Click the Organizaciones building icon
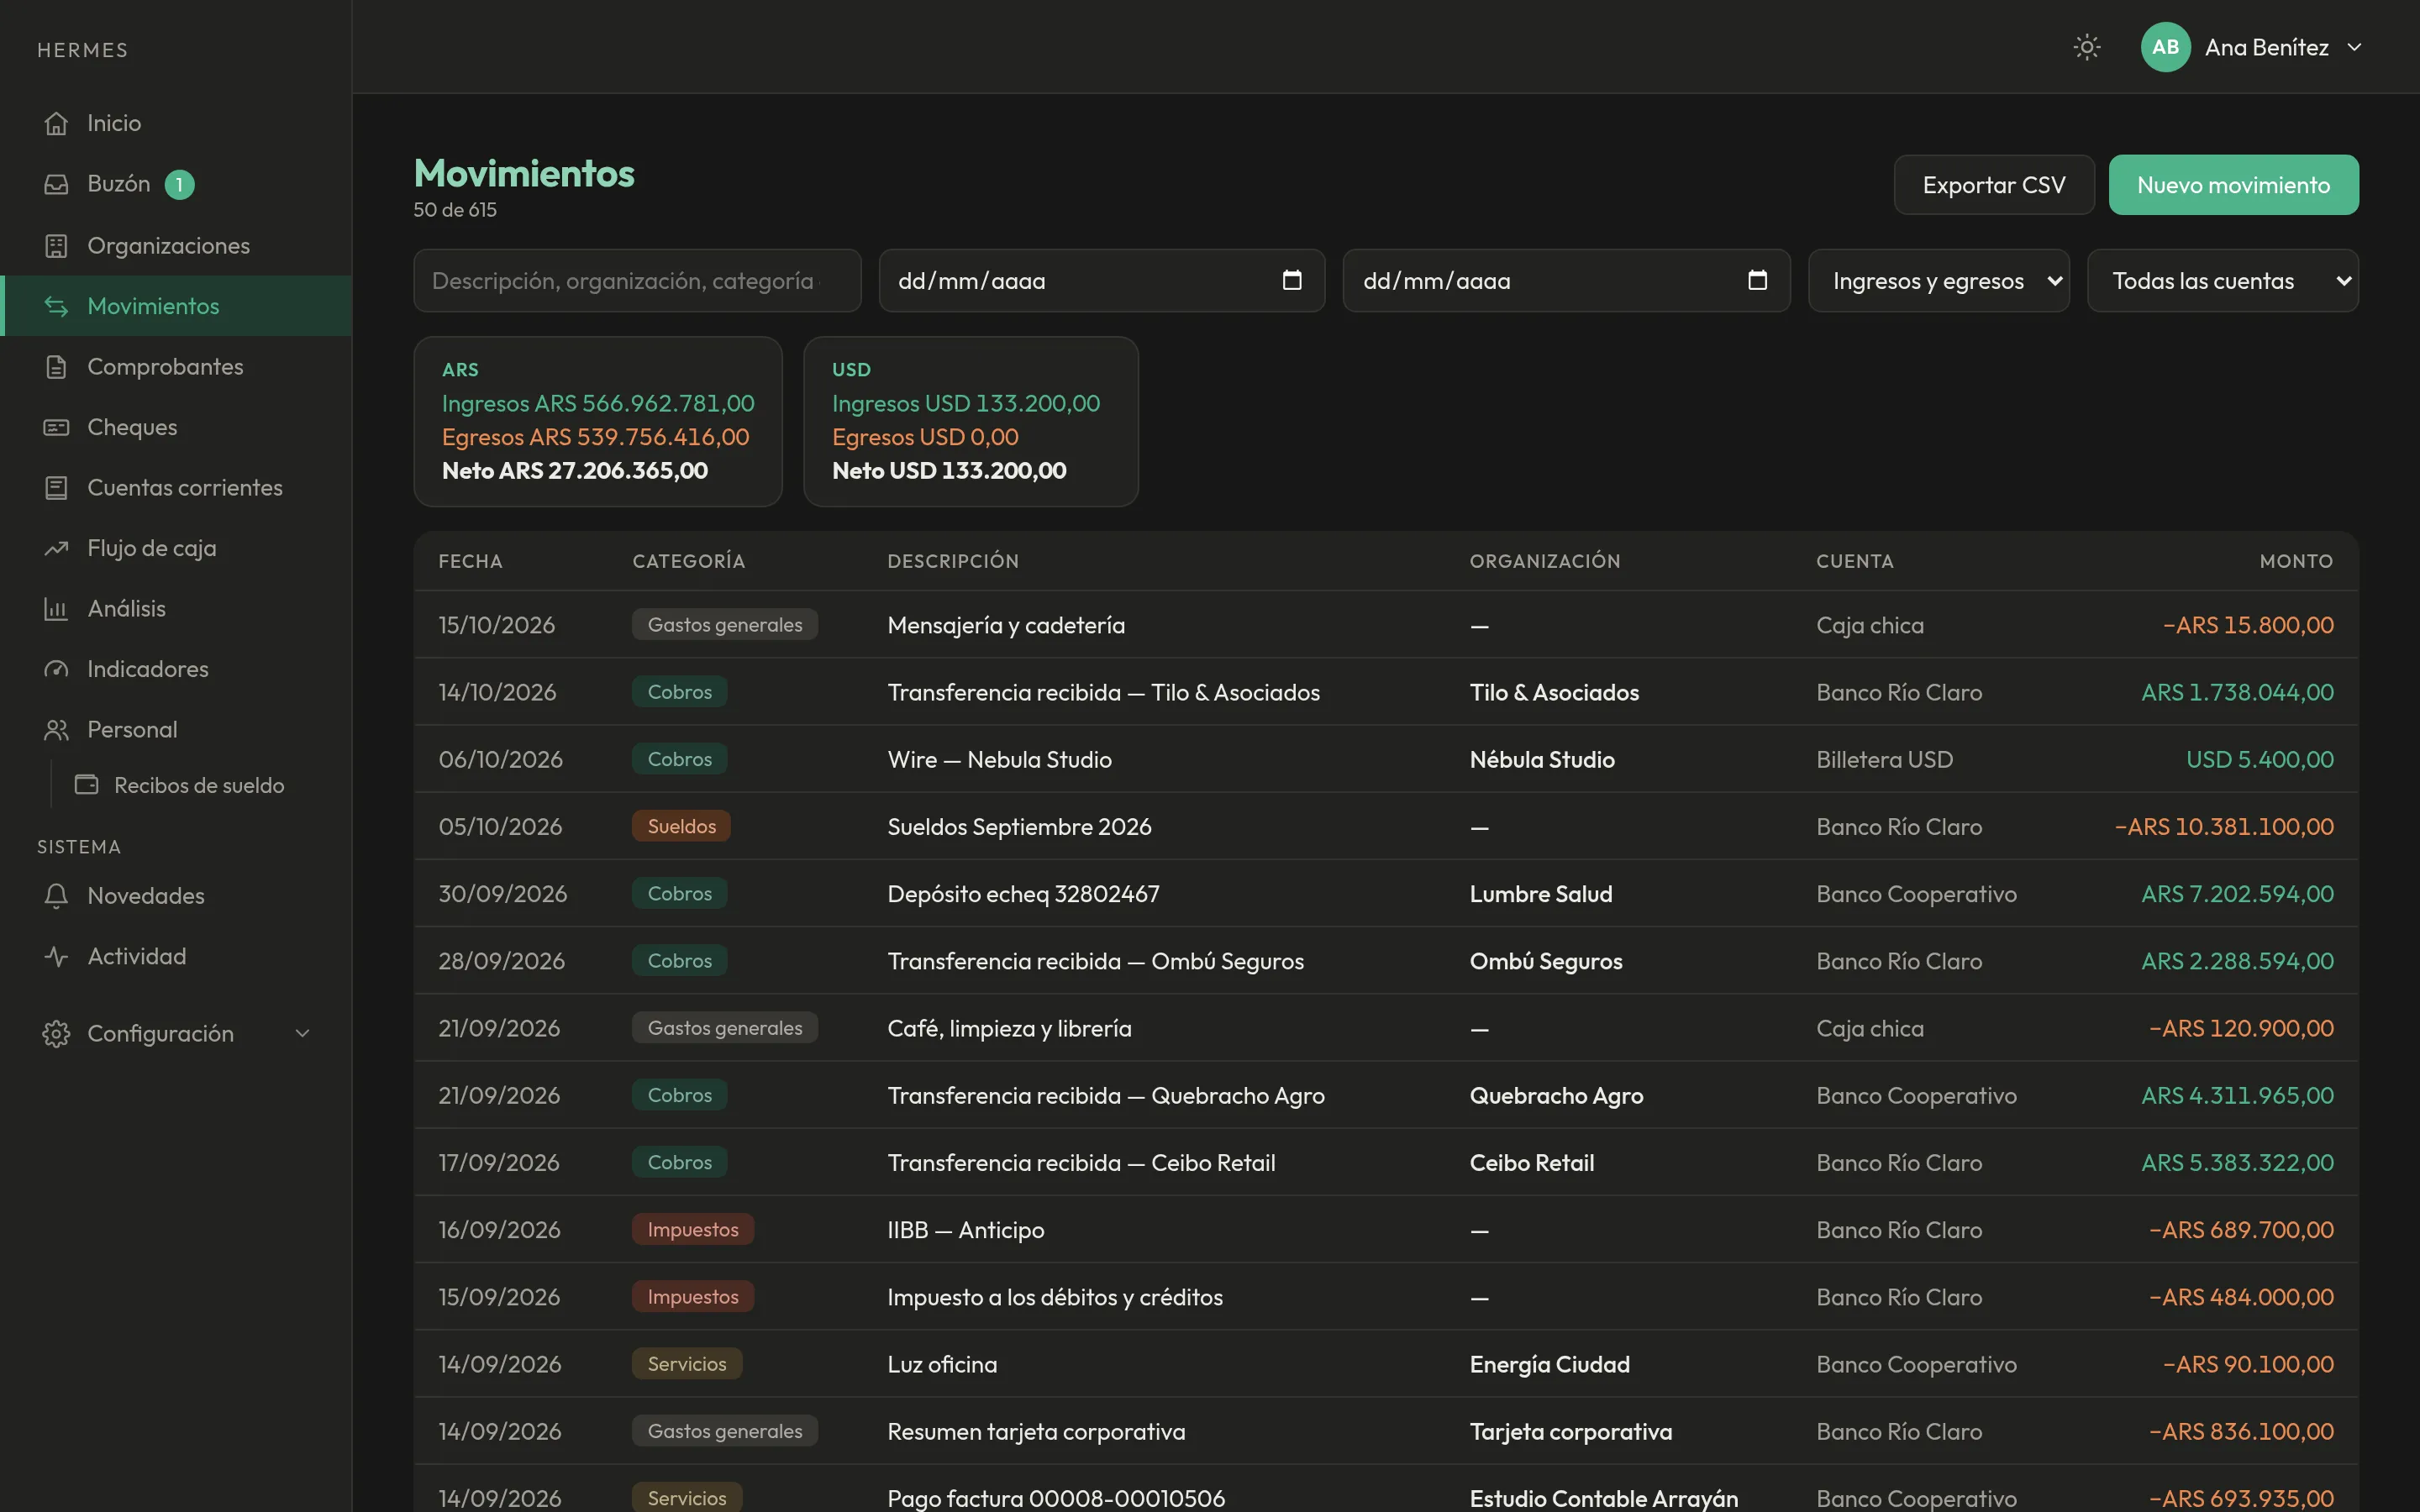The image size is (2420, 1512). [56, 245]
